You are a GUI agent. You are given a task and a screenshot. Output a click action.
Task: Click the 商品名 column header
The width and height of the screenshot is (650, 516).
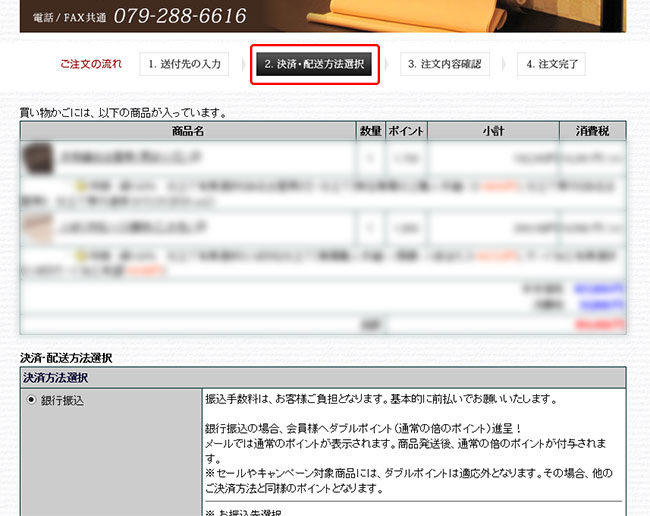coord(188,131)
